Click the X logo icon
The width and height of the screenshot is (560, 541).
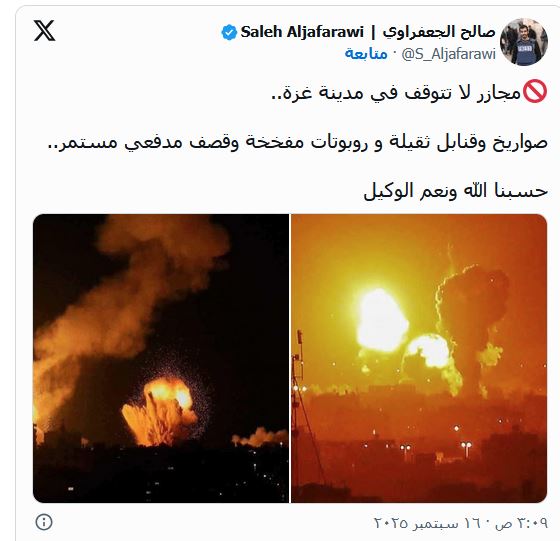coord(45,31)
